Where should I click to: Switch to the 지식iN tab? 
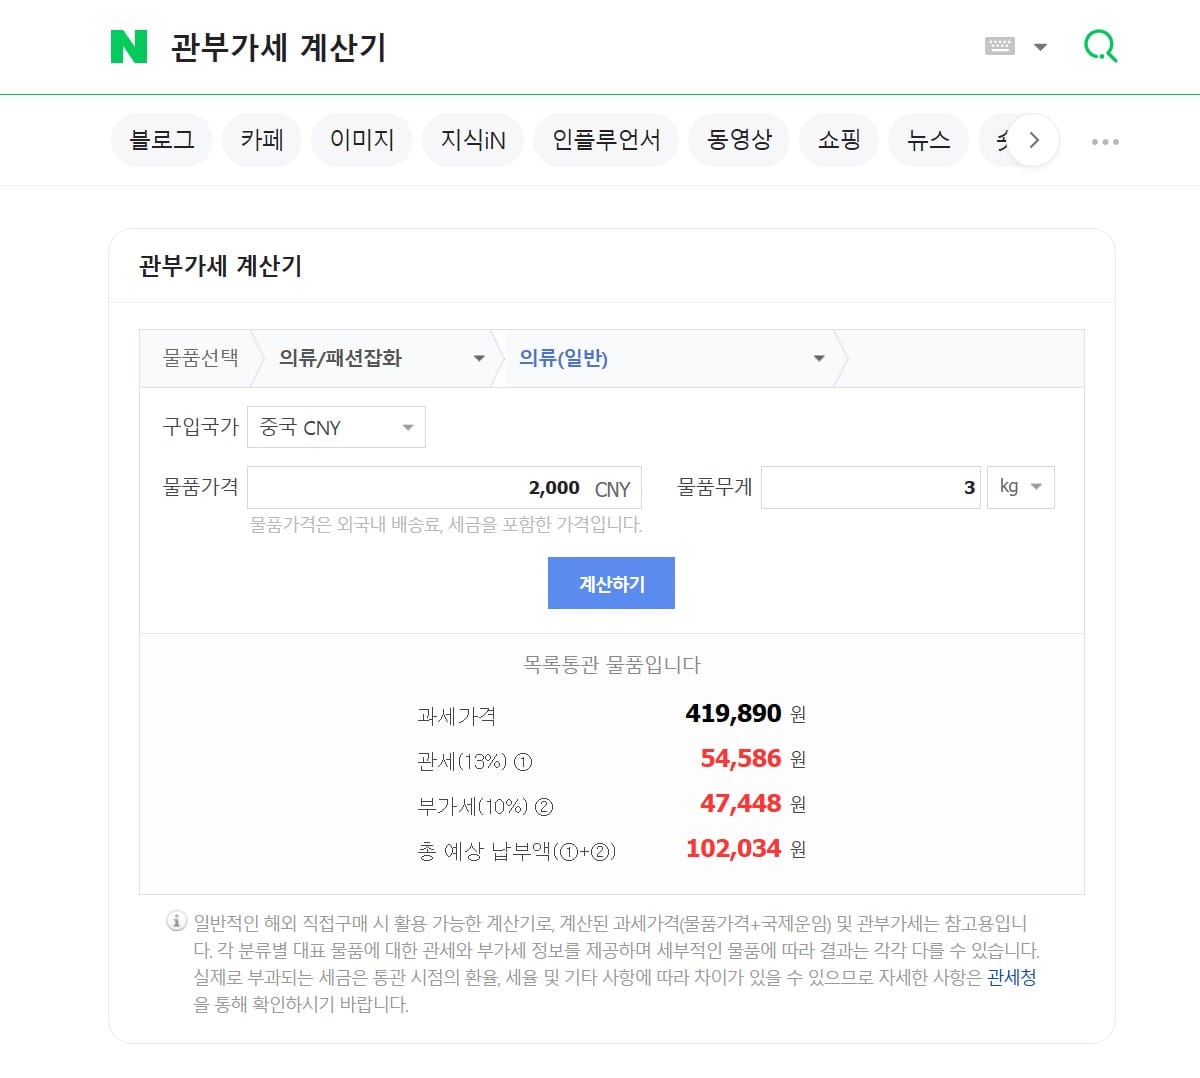(x=473, y=140)
